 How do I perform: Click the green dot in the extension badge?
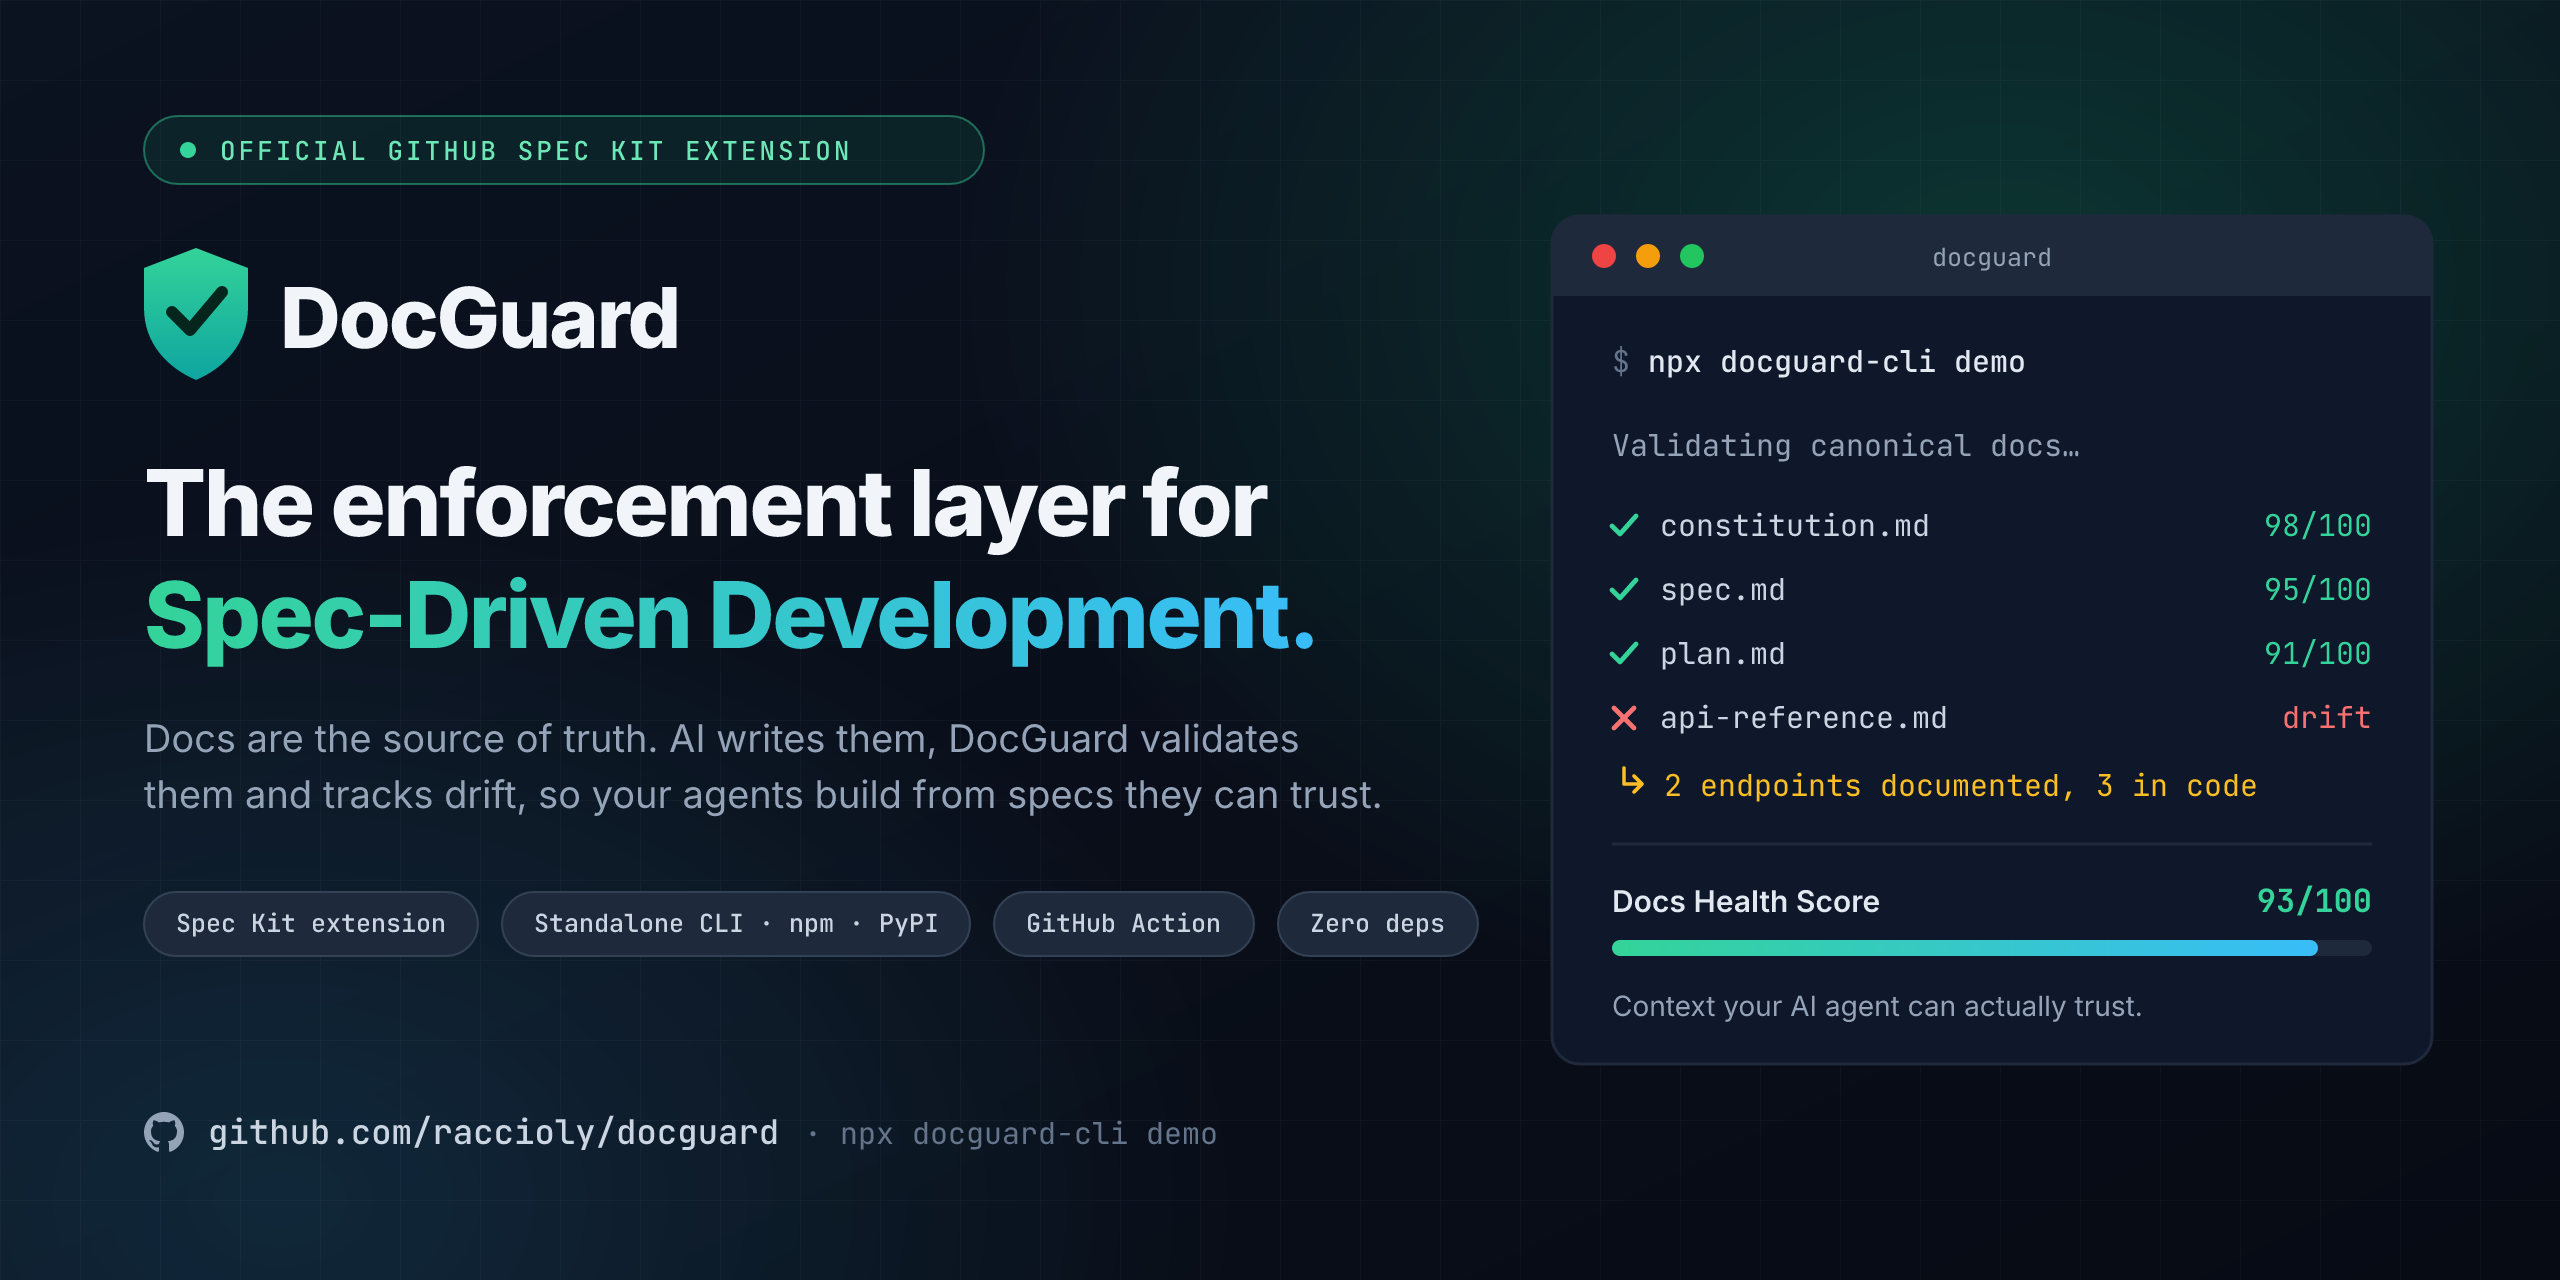pos(188,150)
